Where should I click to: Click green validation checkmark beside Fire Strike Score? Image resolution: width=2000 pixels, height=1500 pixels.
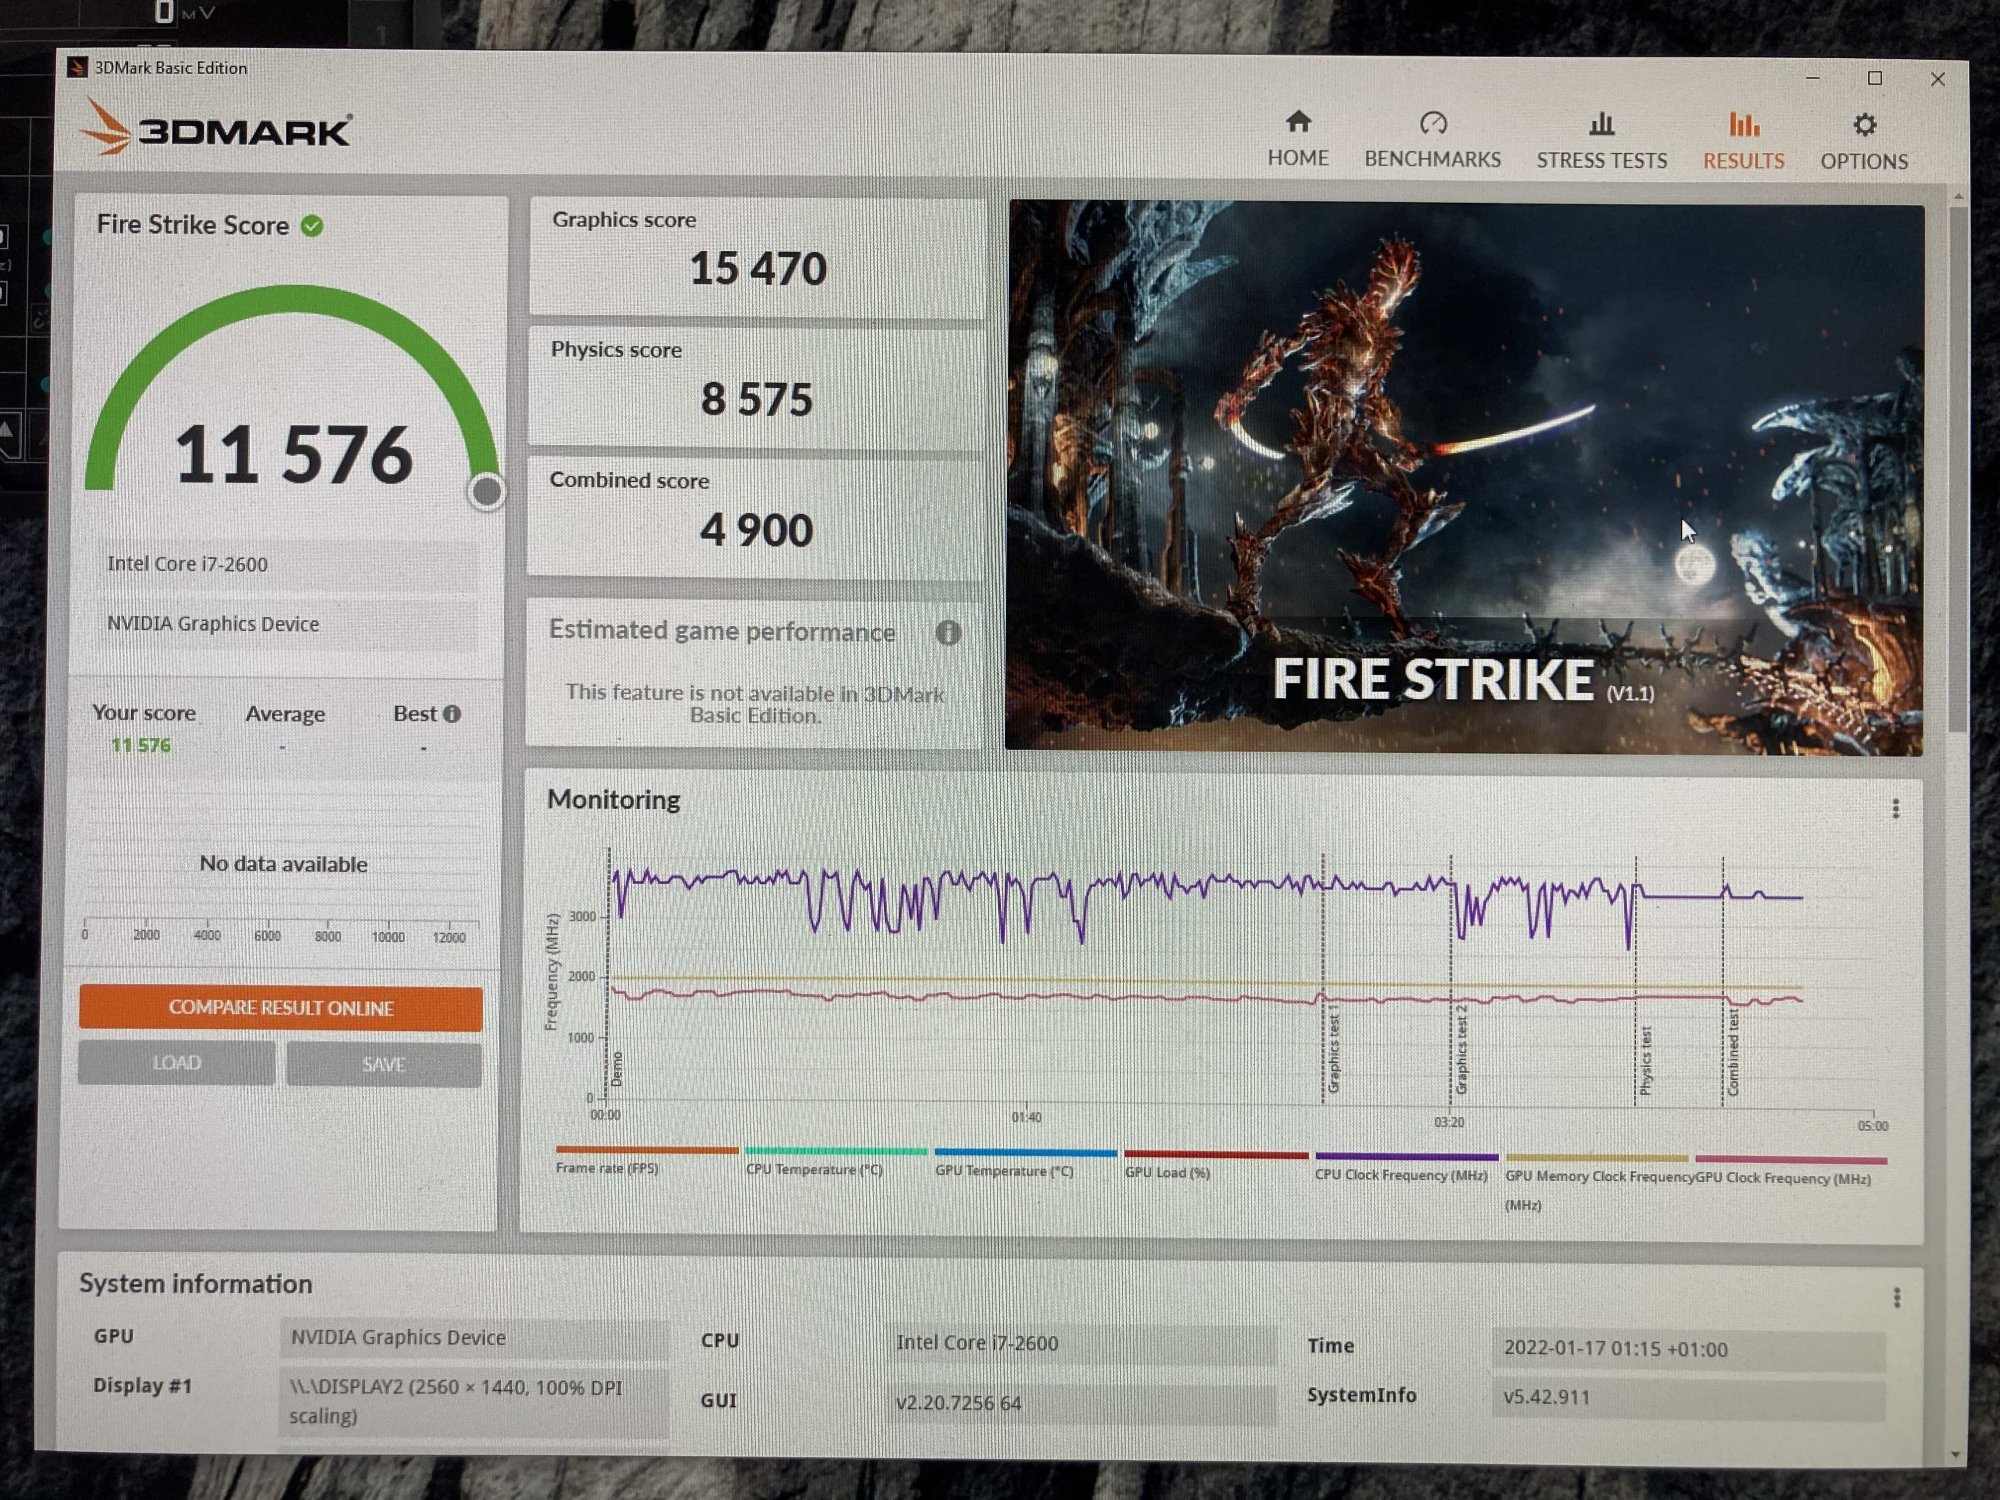pos(312,226)
